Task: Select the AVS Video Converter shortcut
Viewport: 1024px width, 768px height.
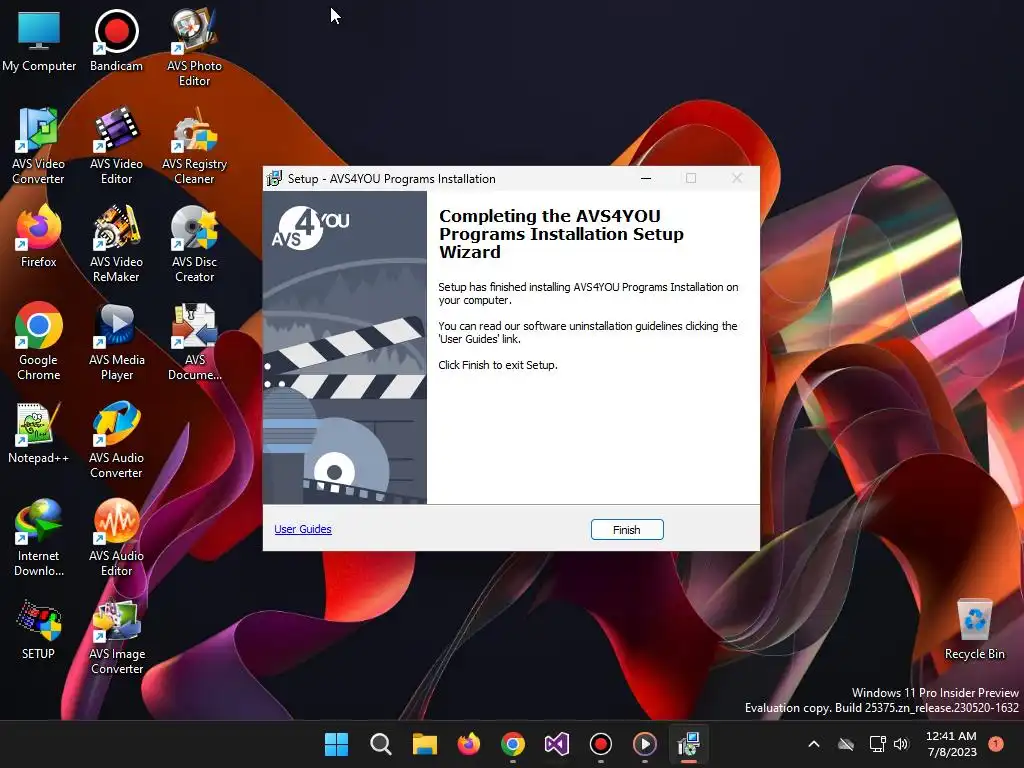Action: 39,146
